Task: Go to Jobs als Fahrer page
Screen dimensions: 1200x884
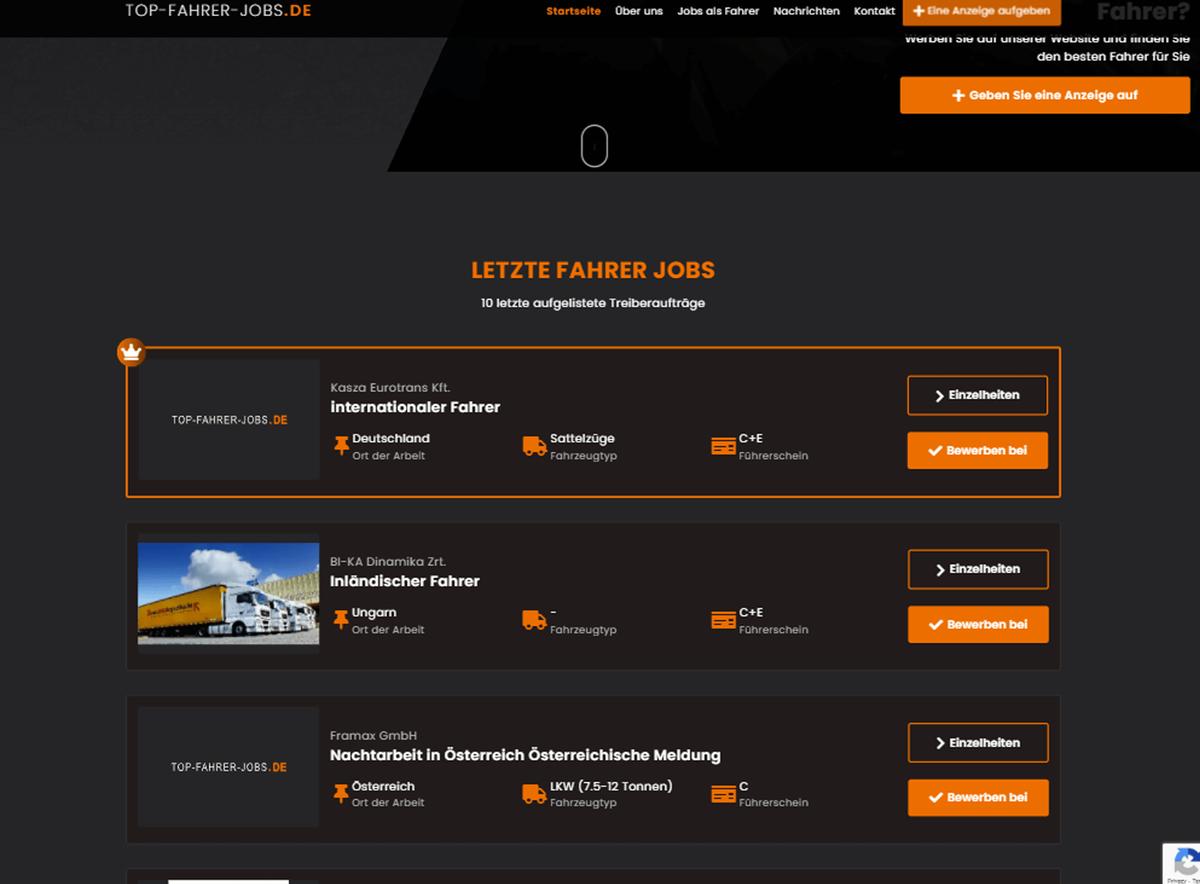Action: point(718,11)
